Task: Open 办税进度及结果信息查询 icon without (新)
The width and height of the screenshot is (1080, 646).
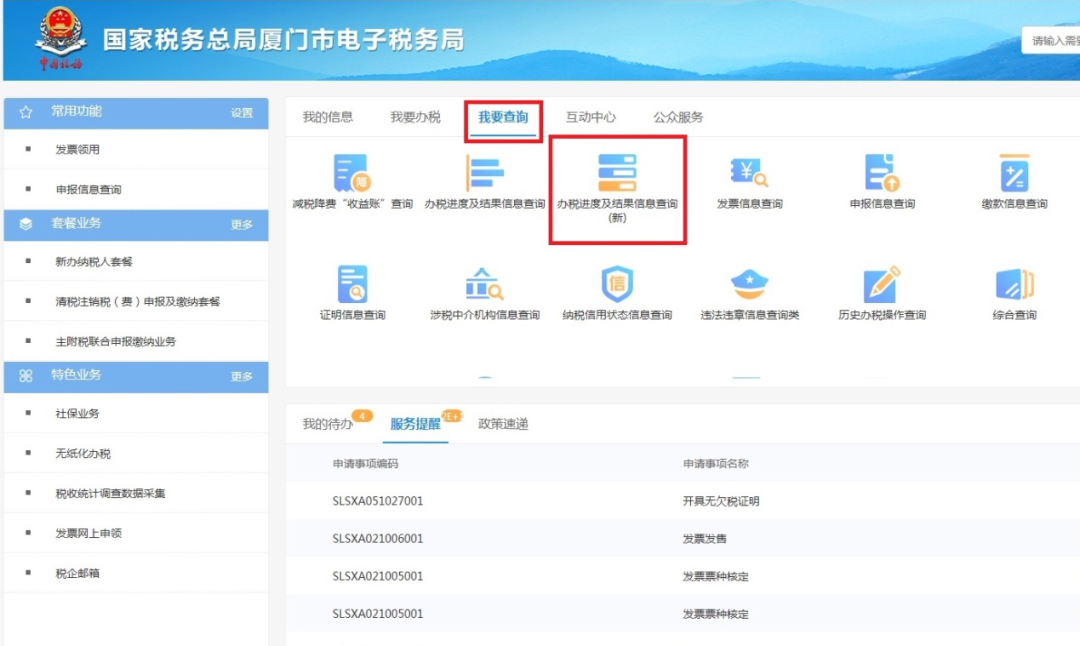Action: [x=484, y=173]
